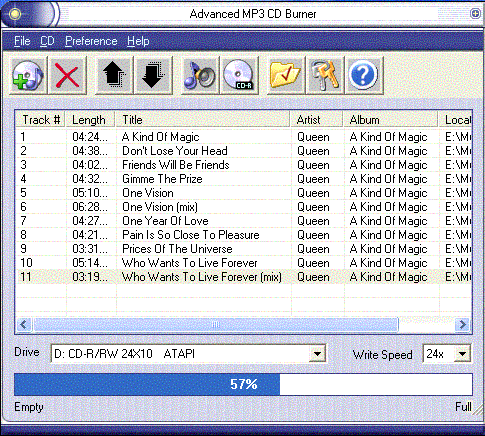Click the yellow orb in title bar

tap(15, 14)
